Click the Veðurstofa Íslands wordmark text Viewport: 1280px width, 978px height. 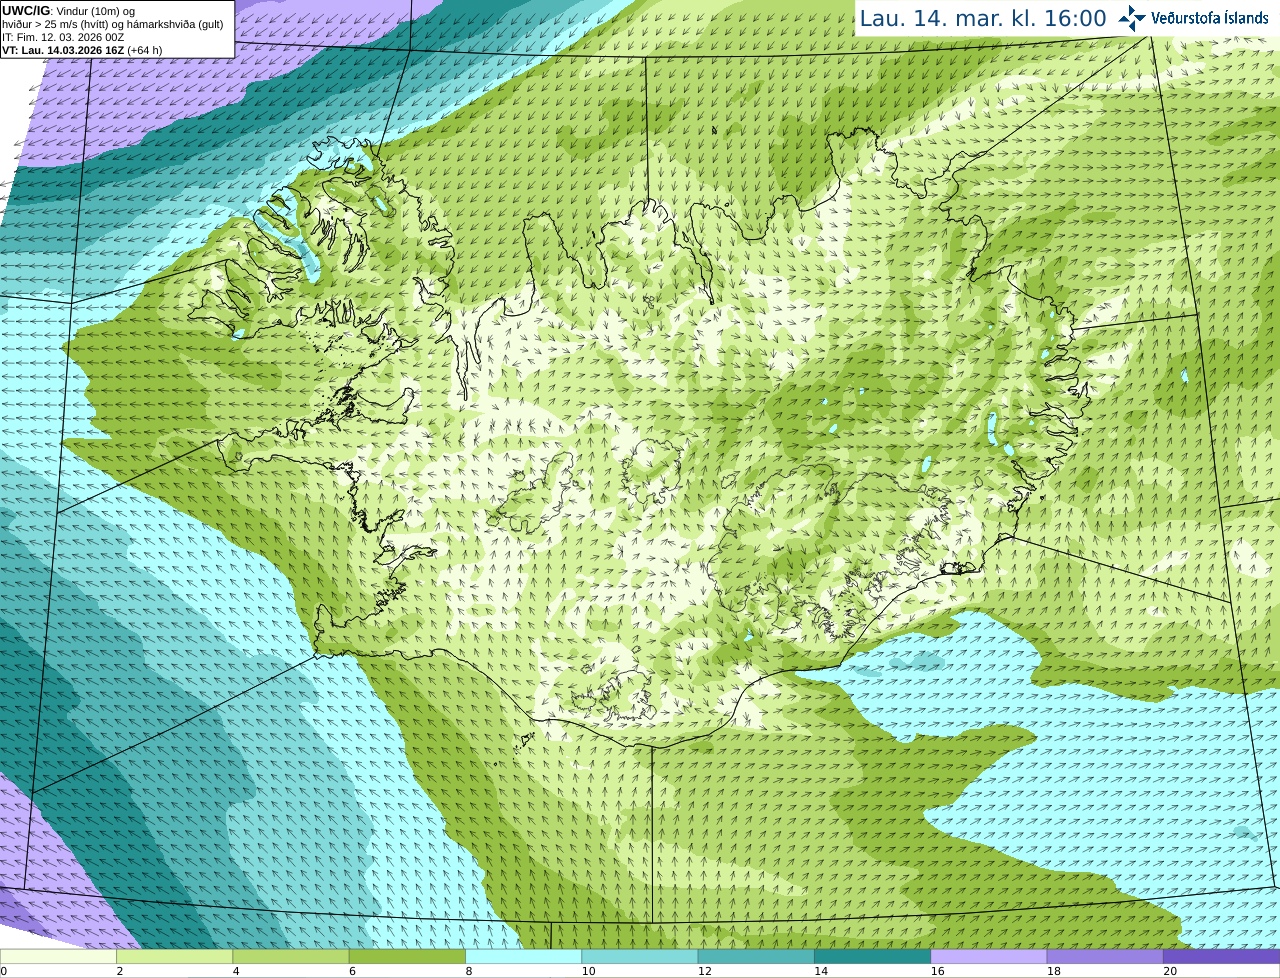coord(1209,18)
